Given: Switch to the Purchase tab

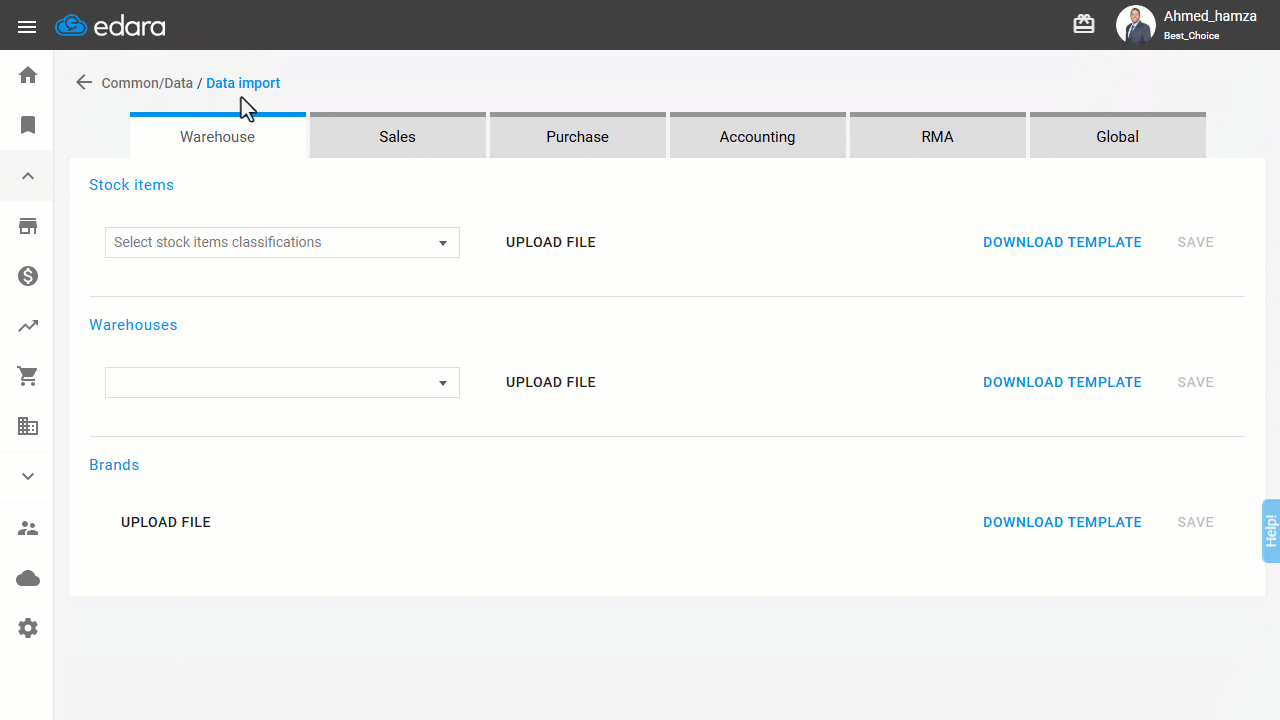Looking at the screenshot, I should pyautogui.click(x=578, y=136).
